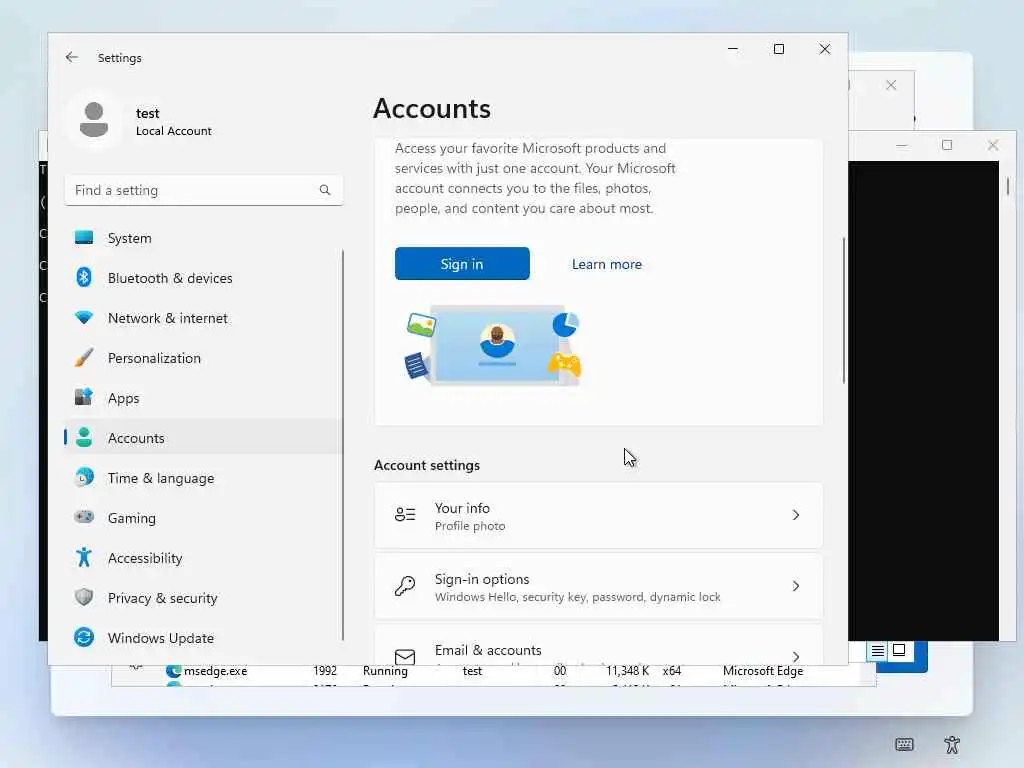Open the Gaming category label
This screenshot has height=768, width=1024.
[132, 518]
